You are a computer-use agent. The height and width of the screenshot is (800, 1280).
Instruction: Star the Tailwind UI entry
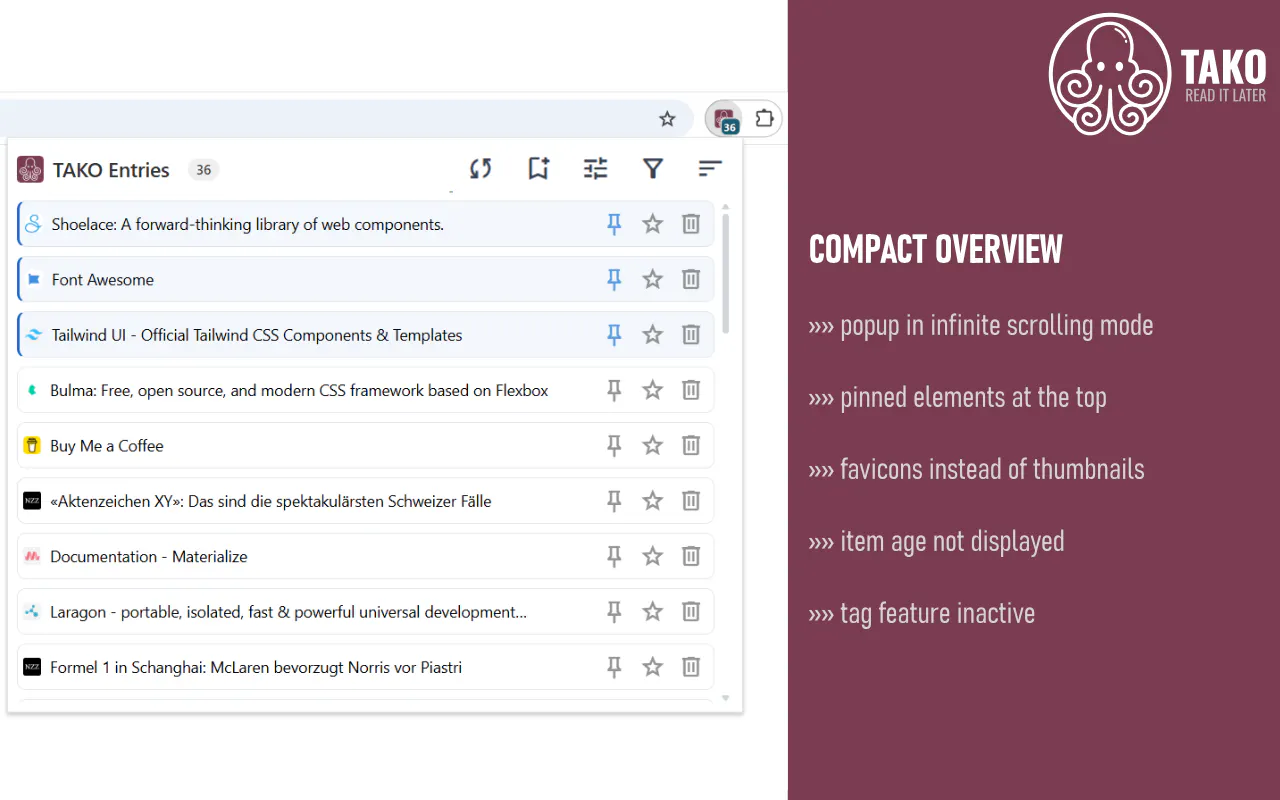(x=653, y=335)
